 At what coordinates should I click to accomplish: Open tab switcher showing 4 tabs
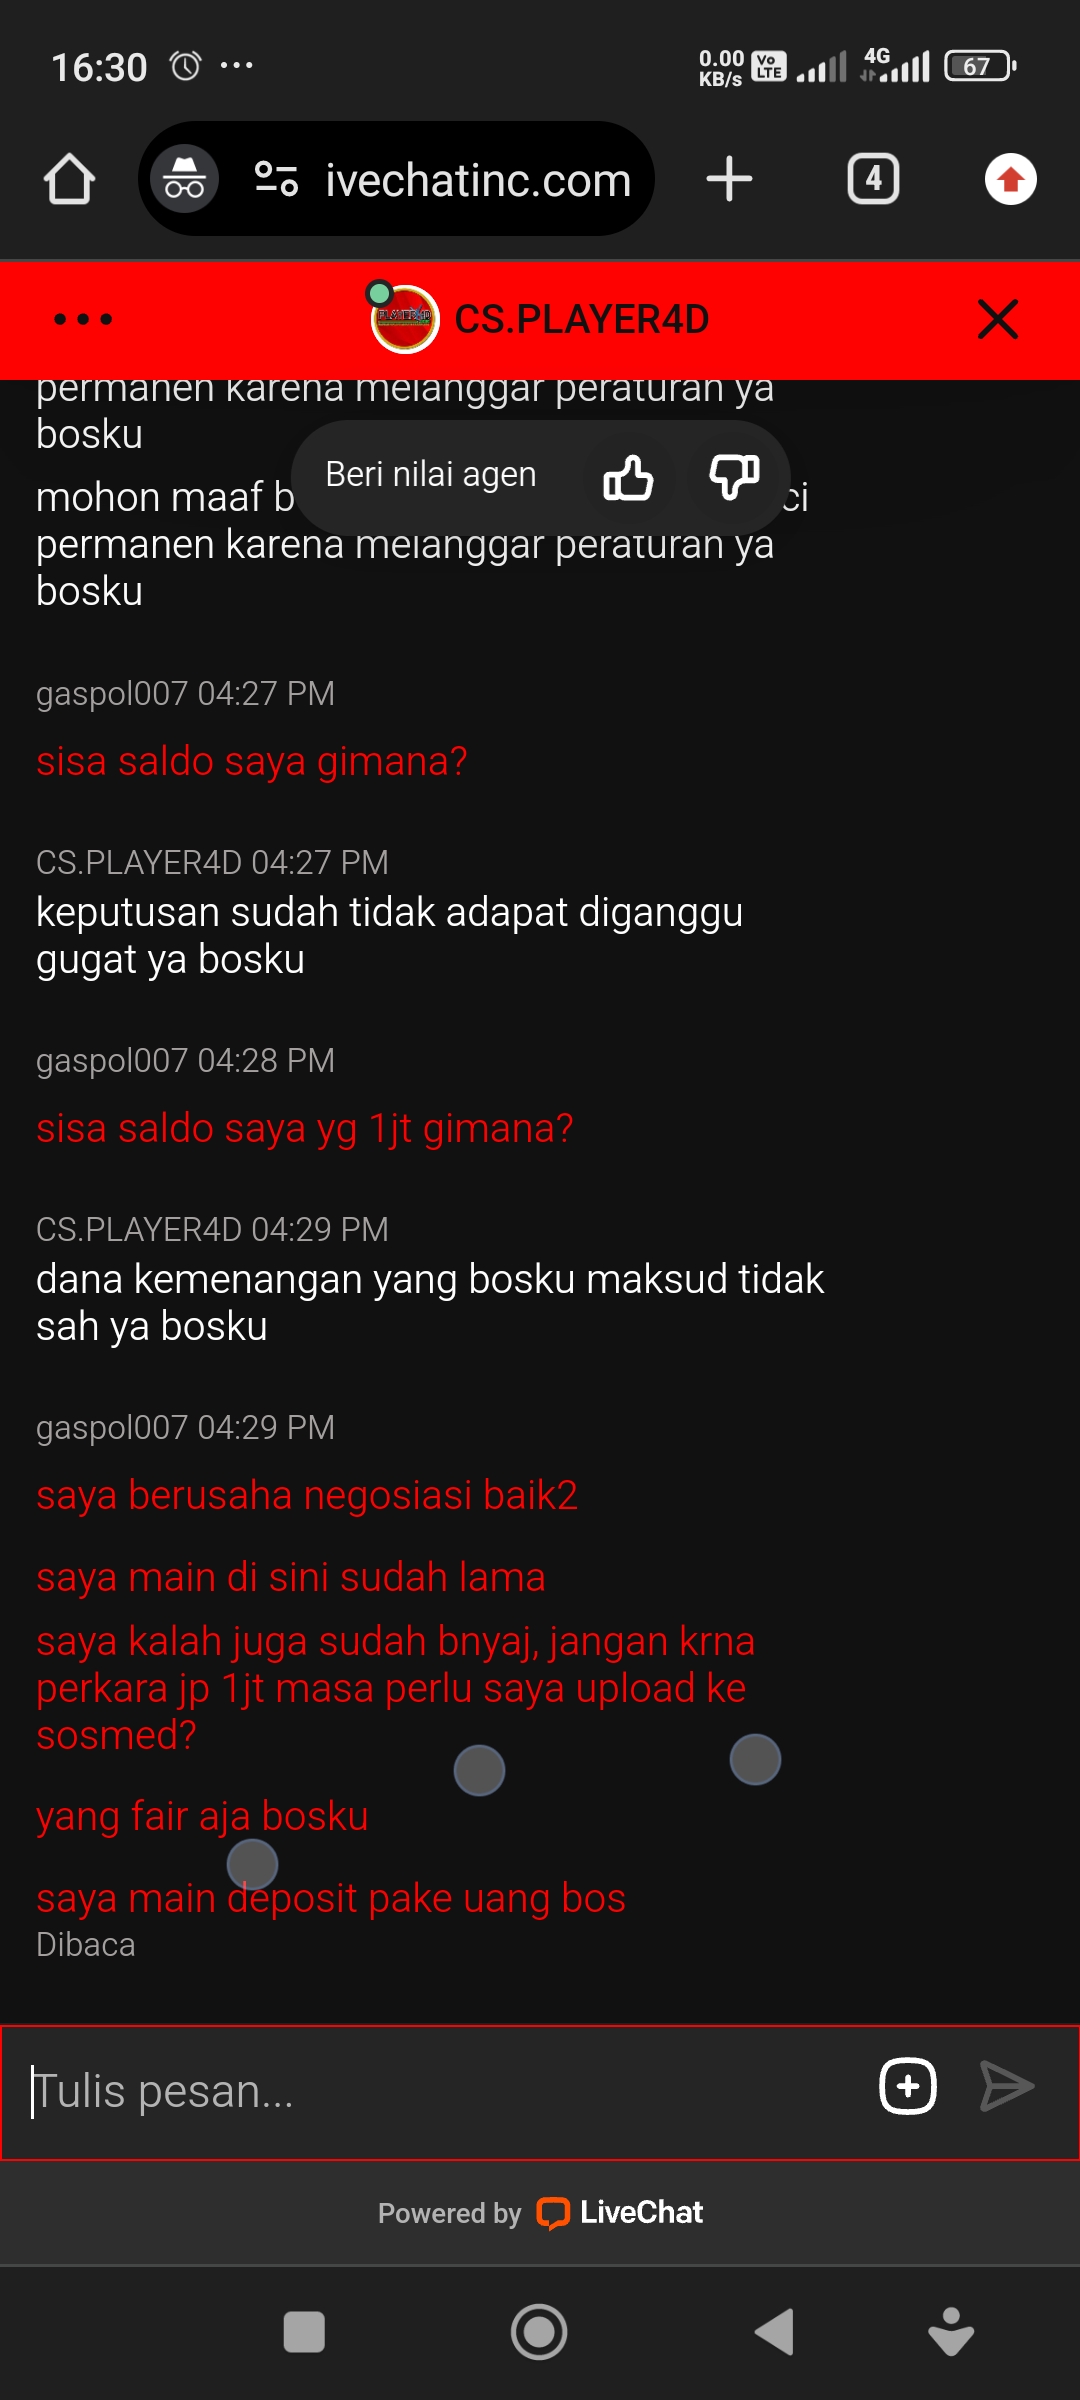pos(873,179)
